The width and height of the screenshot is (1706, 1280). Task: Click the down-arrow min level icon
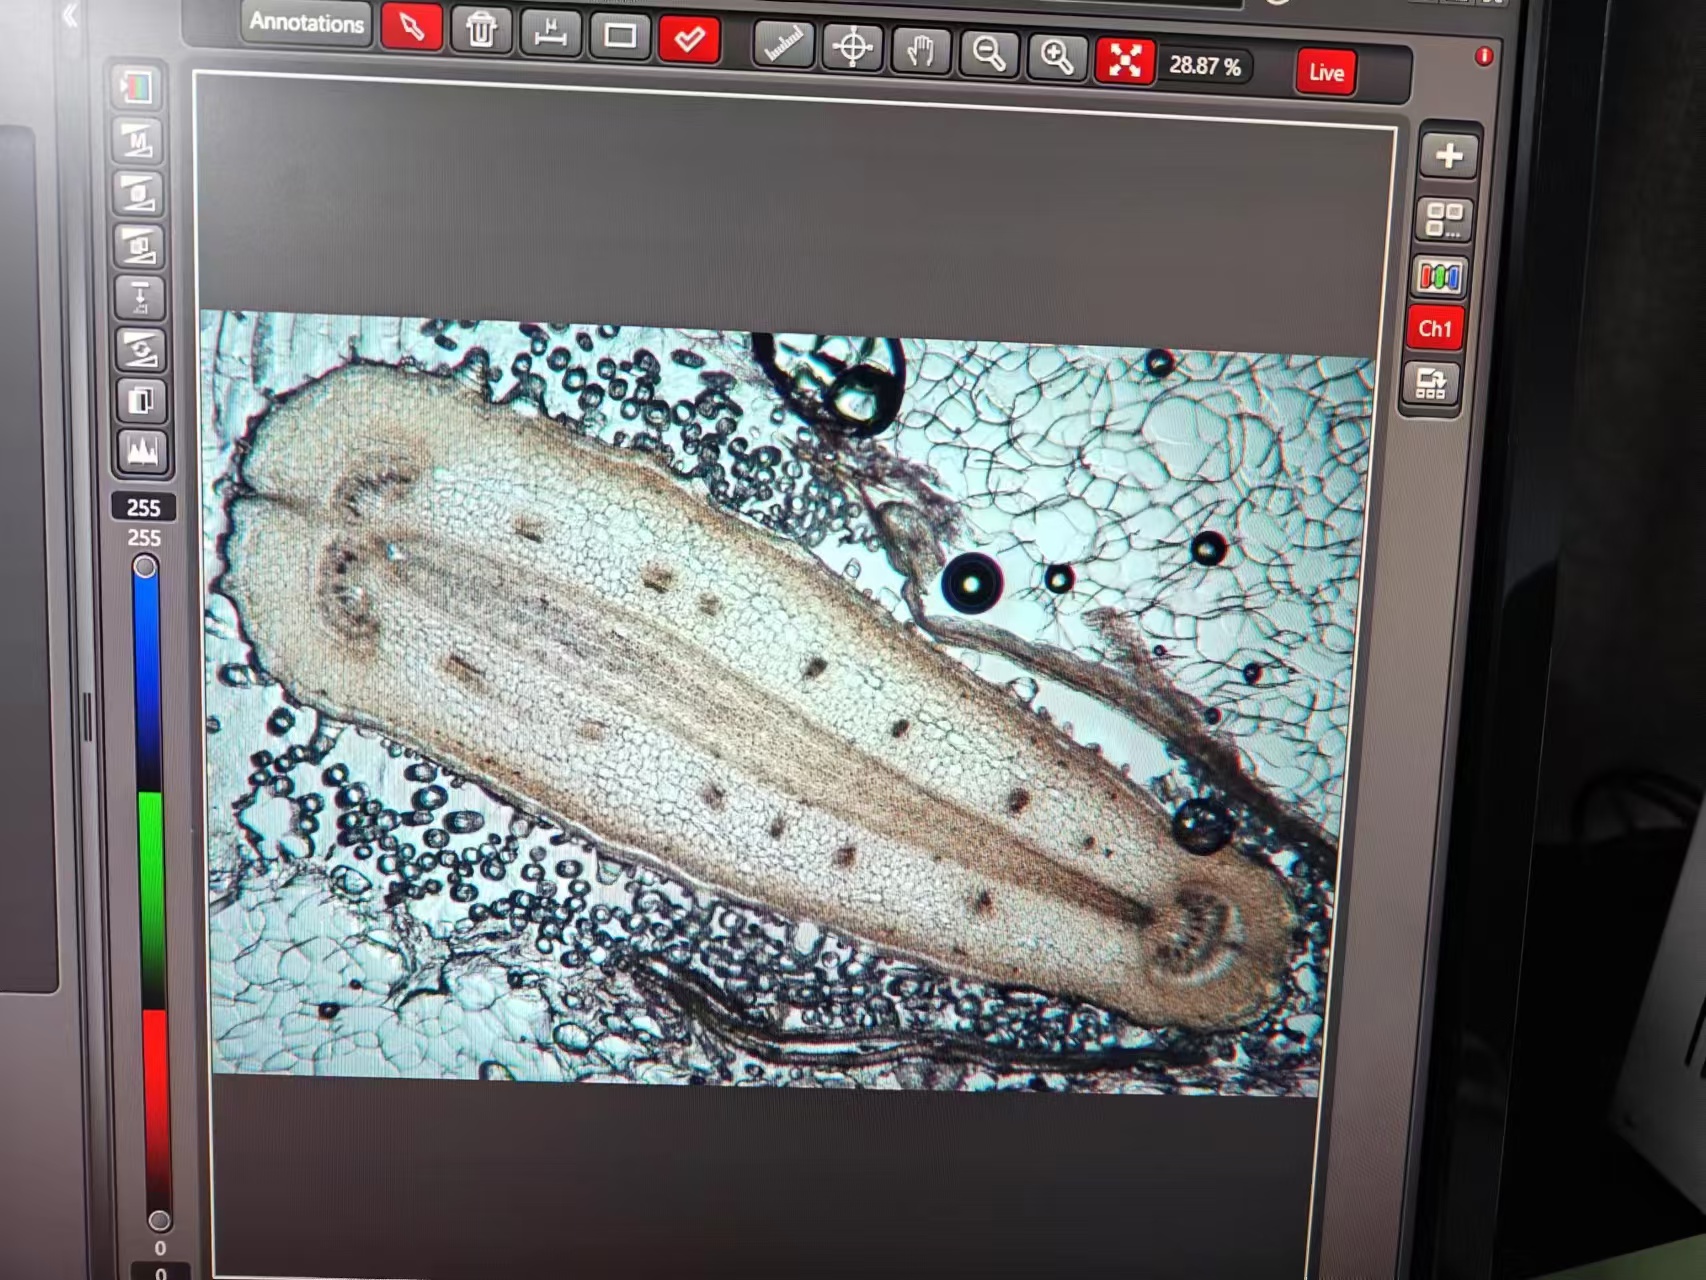tap(141, 297)
